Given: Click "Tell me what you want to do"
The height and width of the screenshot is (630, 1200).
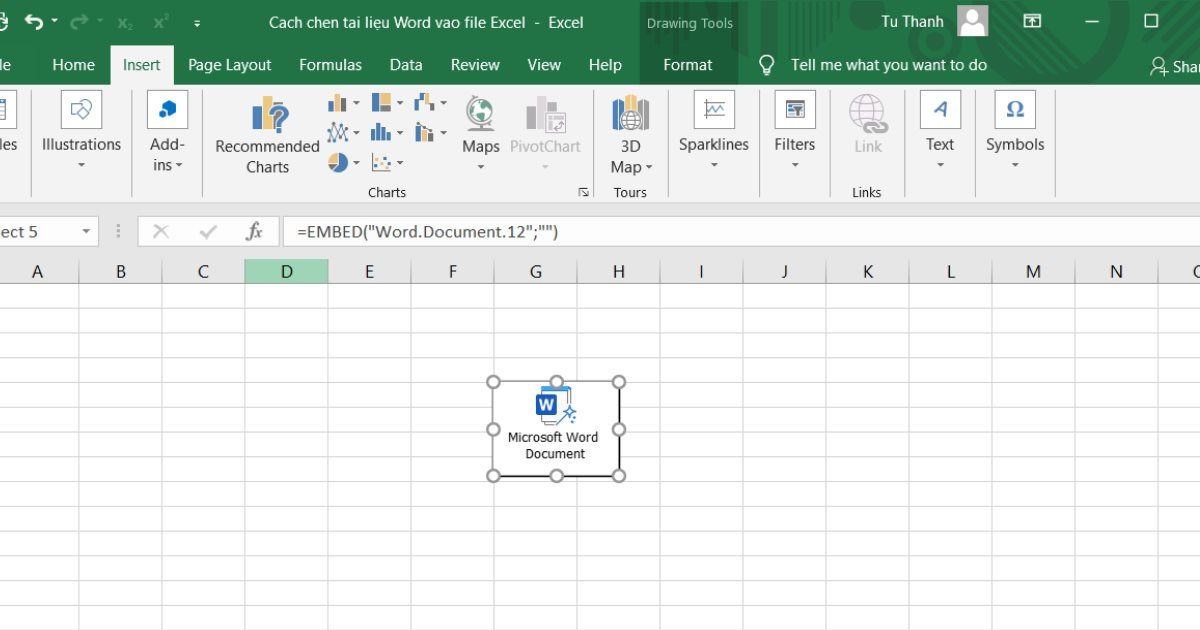Looking at the screenshot, I should tap(889, 64).
